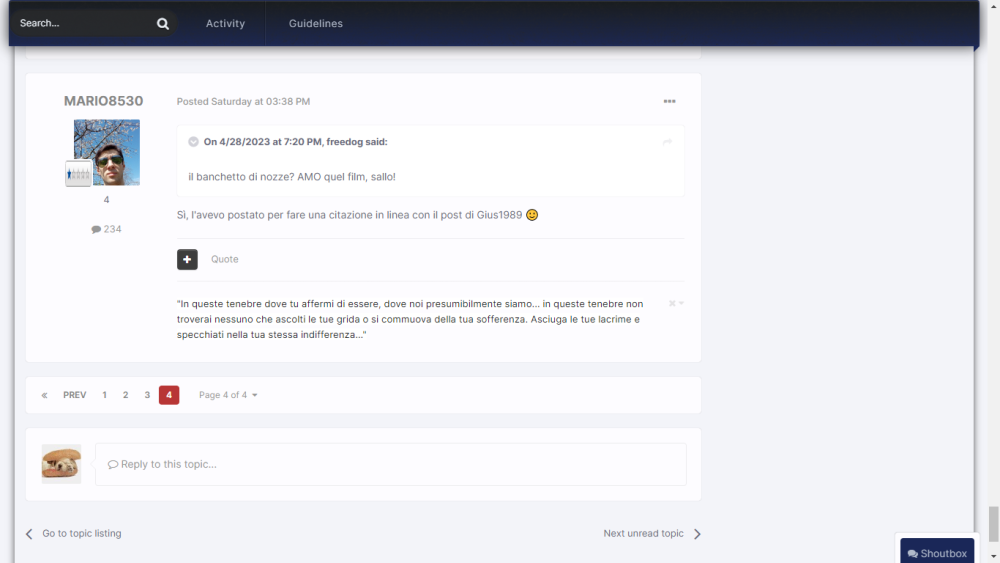Screen dimensions: 1000x563
Task: Open the Shoutbox chat panel
Action: (937, 553)
